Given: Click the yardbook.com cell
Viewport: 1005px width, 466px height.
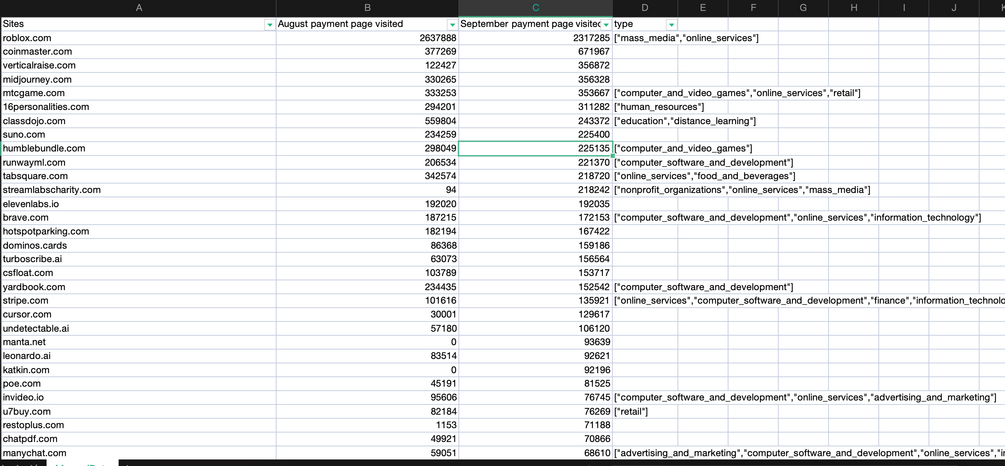Looking at the screenshot, I should click(x=138, y=287).
